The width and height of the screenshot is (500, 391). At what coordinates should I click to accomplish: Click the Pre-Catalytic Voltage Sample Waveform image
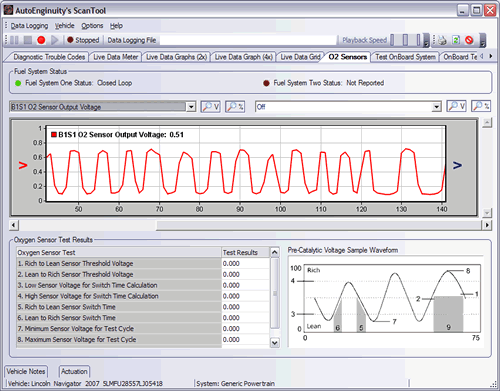tap(386, 303)
